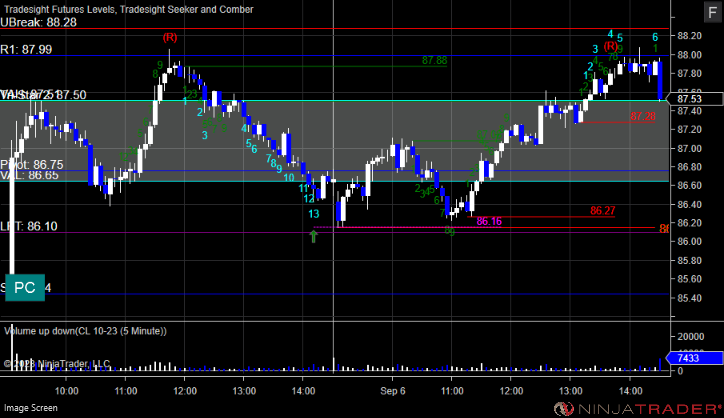Image resolution: width=724 pixels, height=418 pixels.
Task: Click the teal PC button
Action: click(x=25, y=287)
